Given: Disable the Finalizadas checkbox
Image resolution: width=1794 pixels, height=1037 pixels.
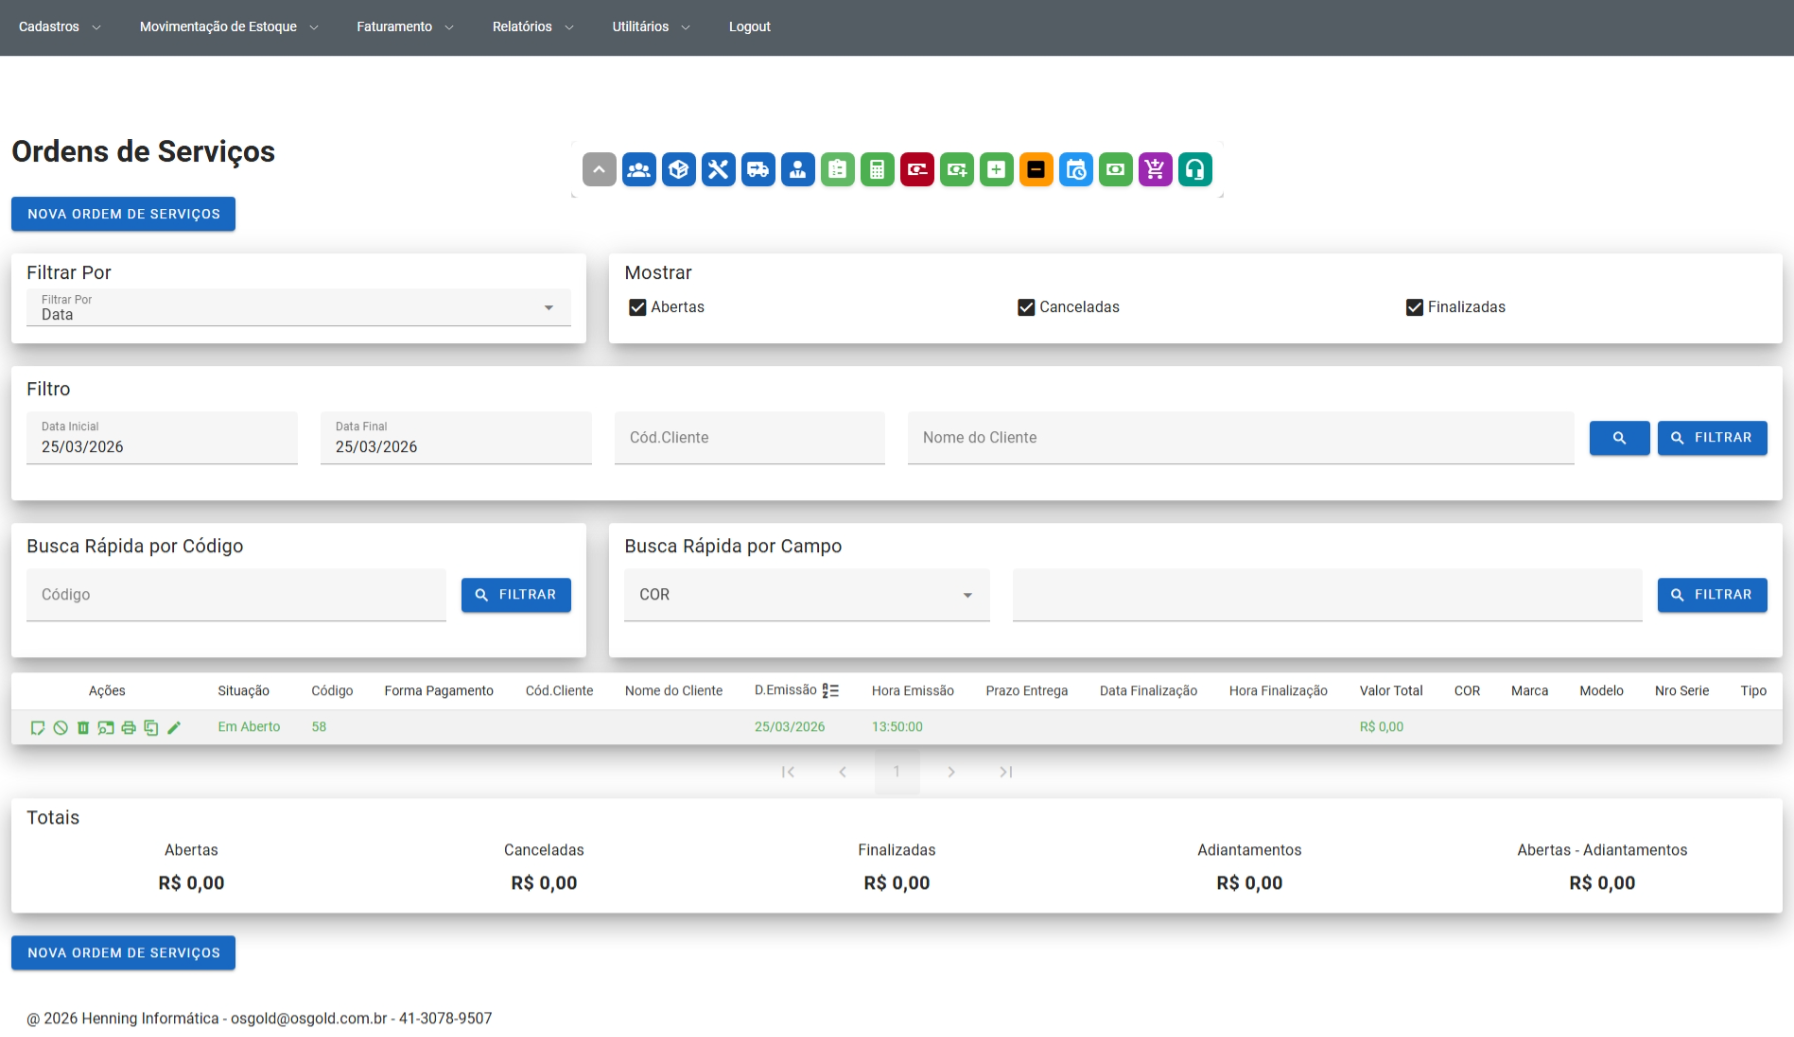Looking at the screenshot, I should tap(1413, 307).
